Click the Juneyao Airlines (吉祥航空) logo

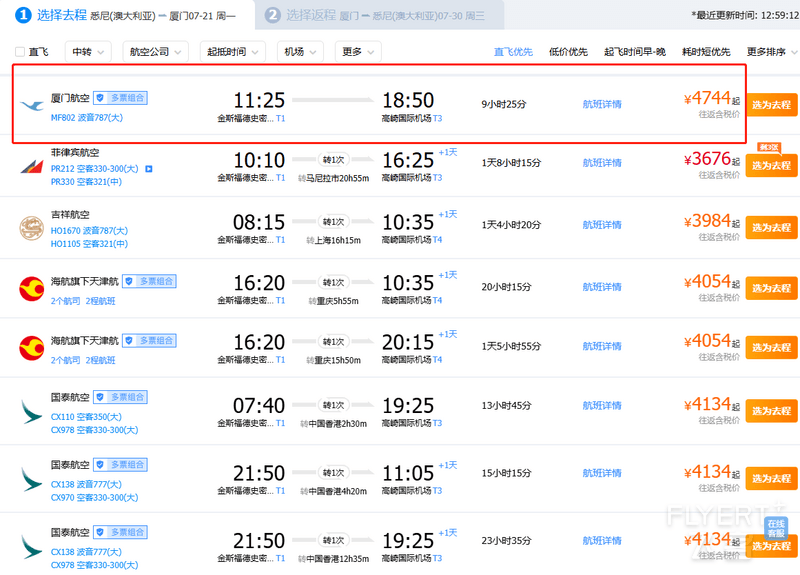(x=32, y=228)
